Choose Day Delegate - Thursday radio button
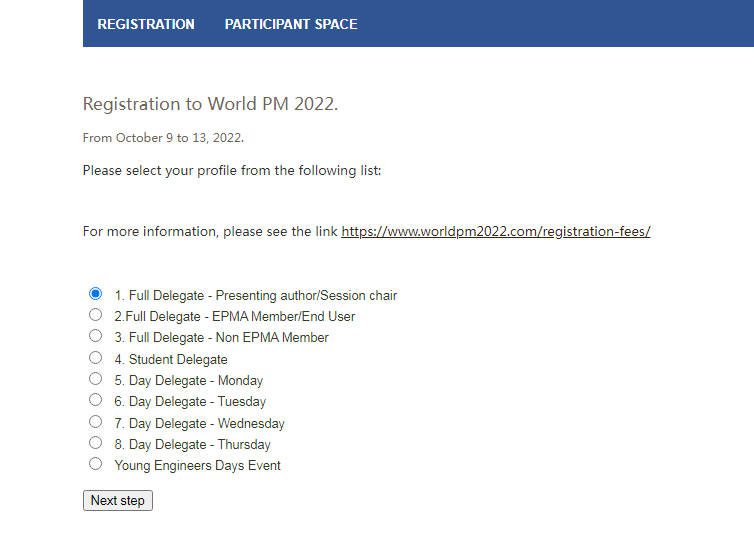The height and width of the screenshot is (537, 754). tap(95, 443)
